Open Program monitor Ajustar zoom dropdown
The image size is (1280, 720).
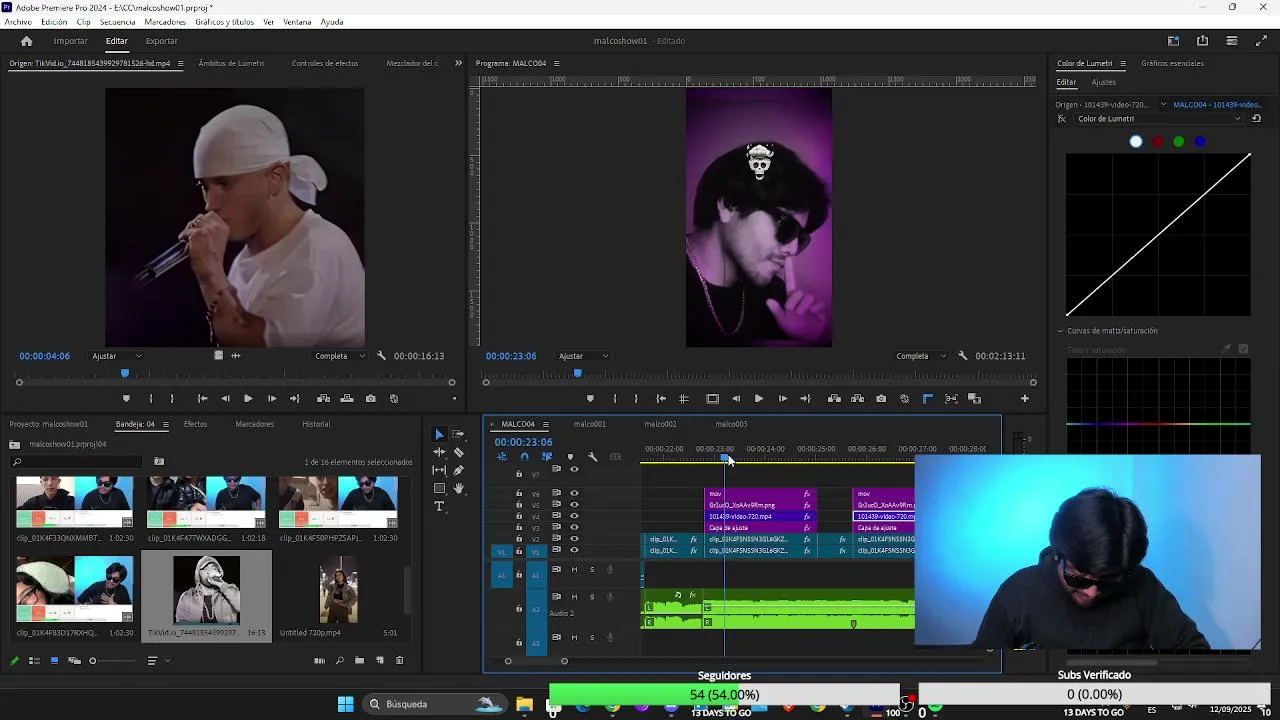pos(584,356)
